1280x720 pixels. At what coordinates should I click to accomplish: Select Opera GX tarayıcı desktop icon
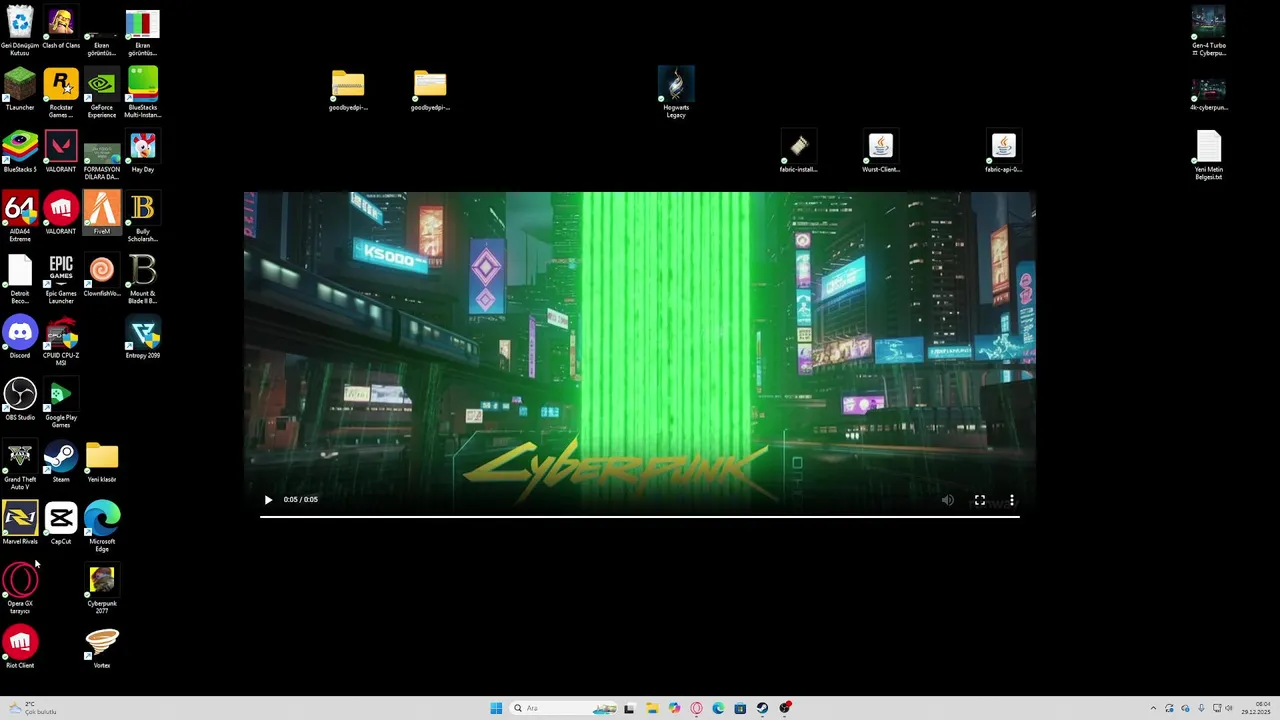pos(20,589)
